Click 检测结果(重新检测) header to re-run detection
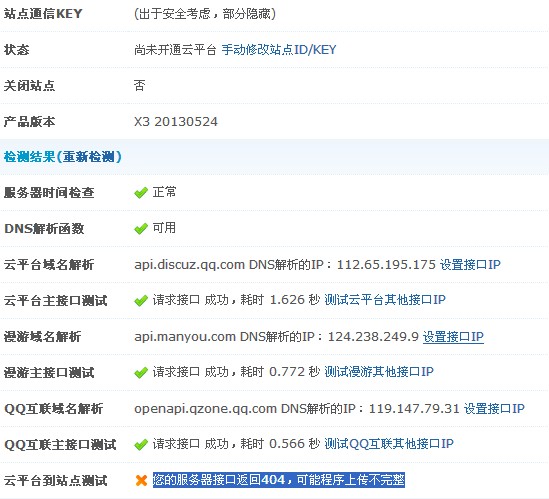The height and width of the screenshot is (499, 549). tap(63, 157)
